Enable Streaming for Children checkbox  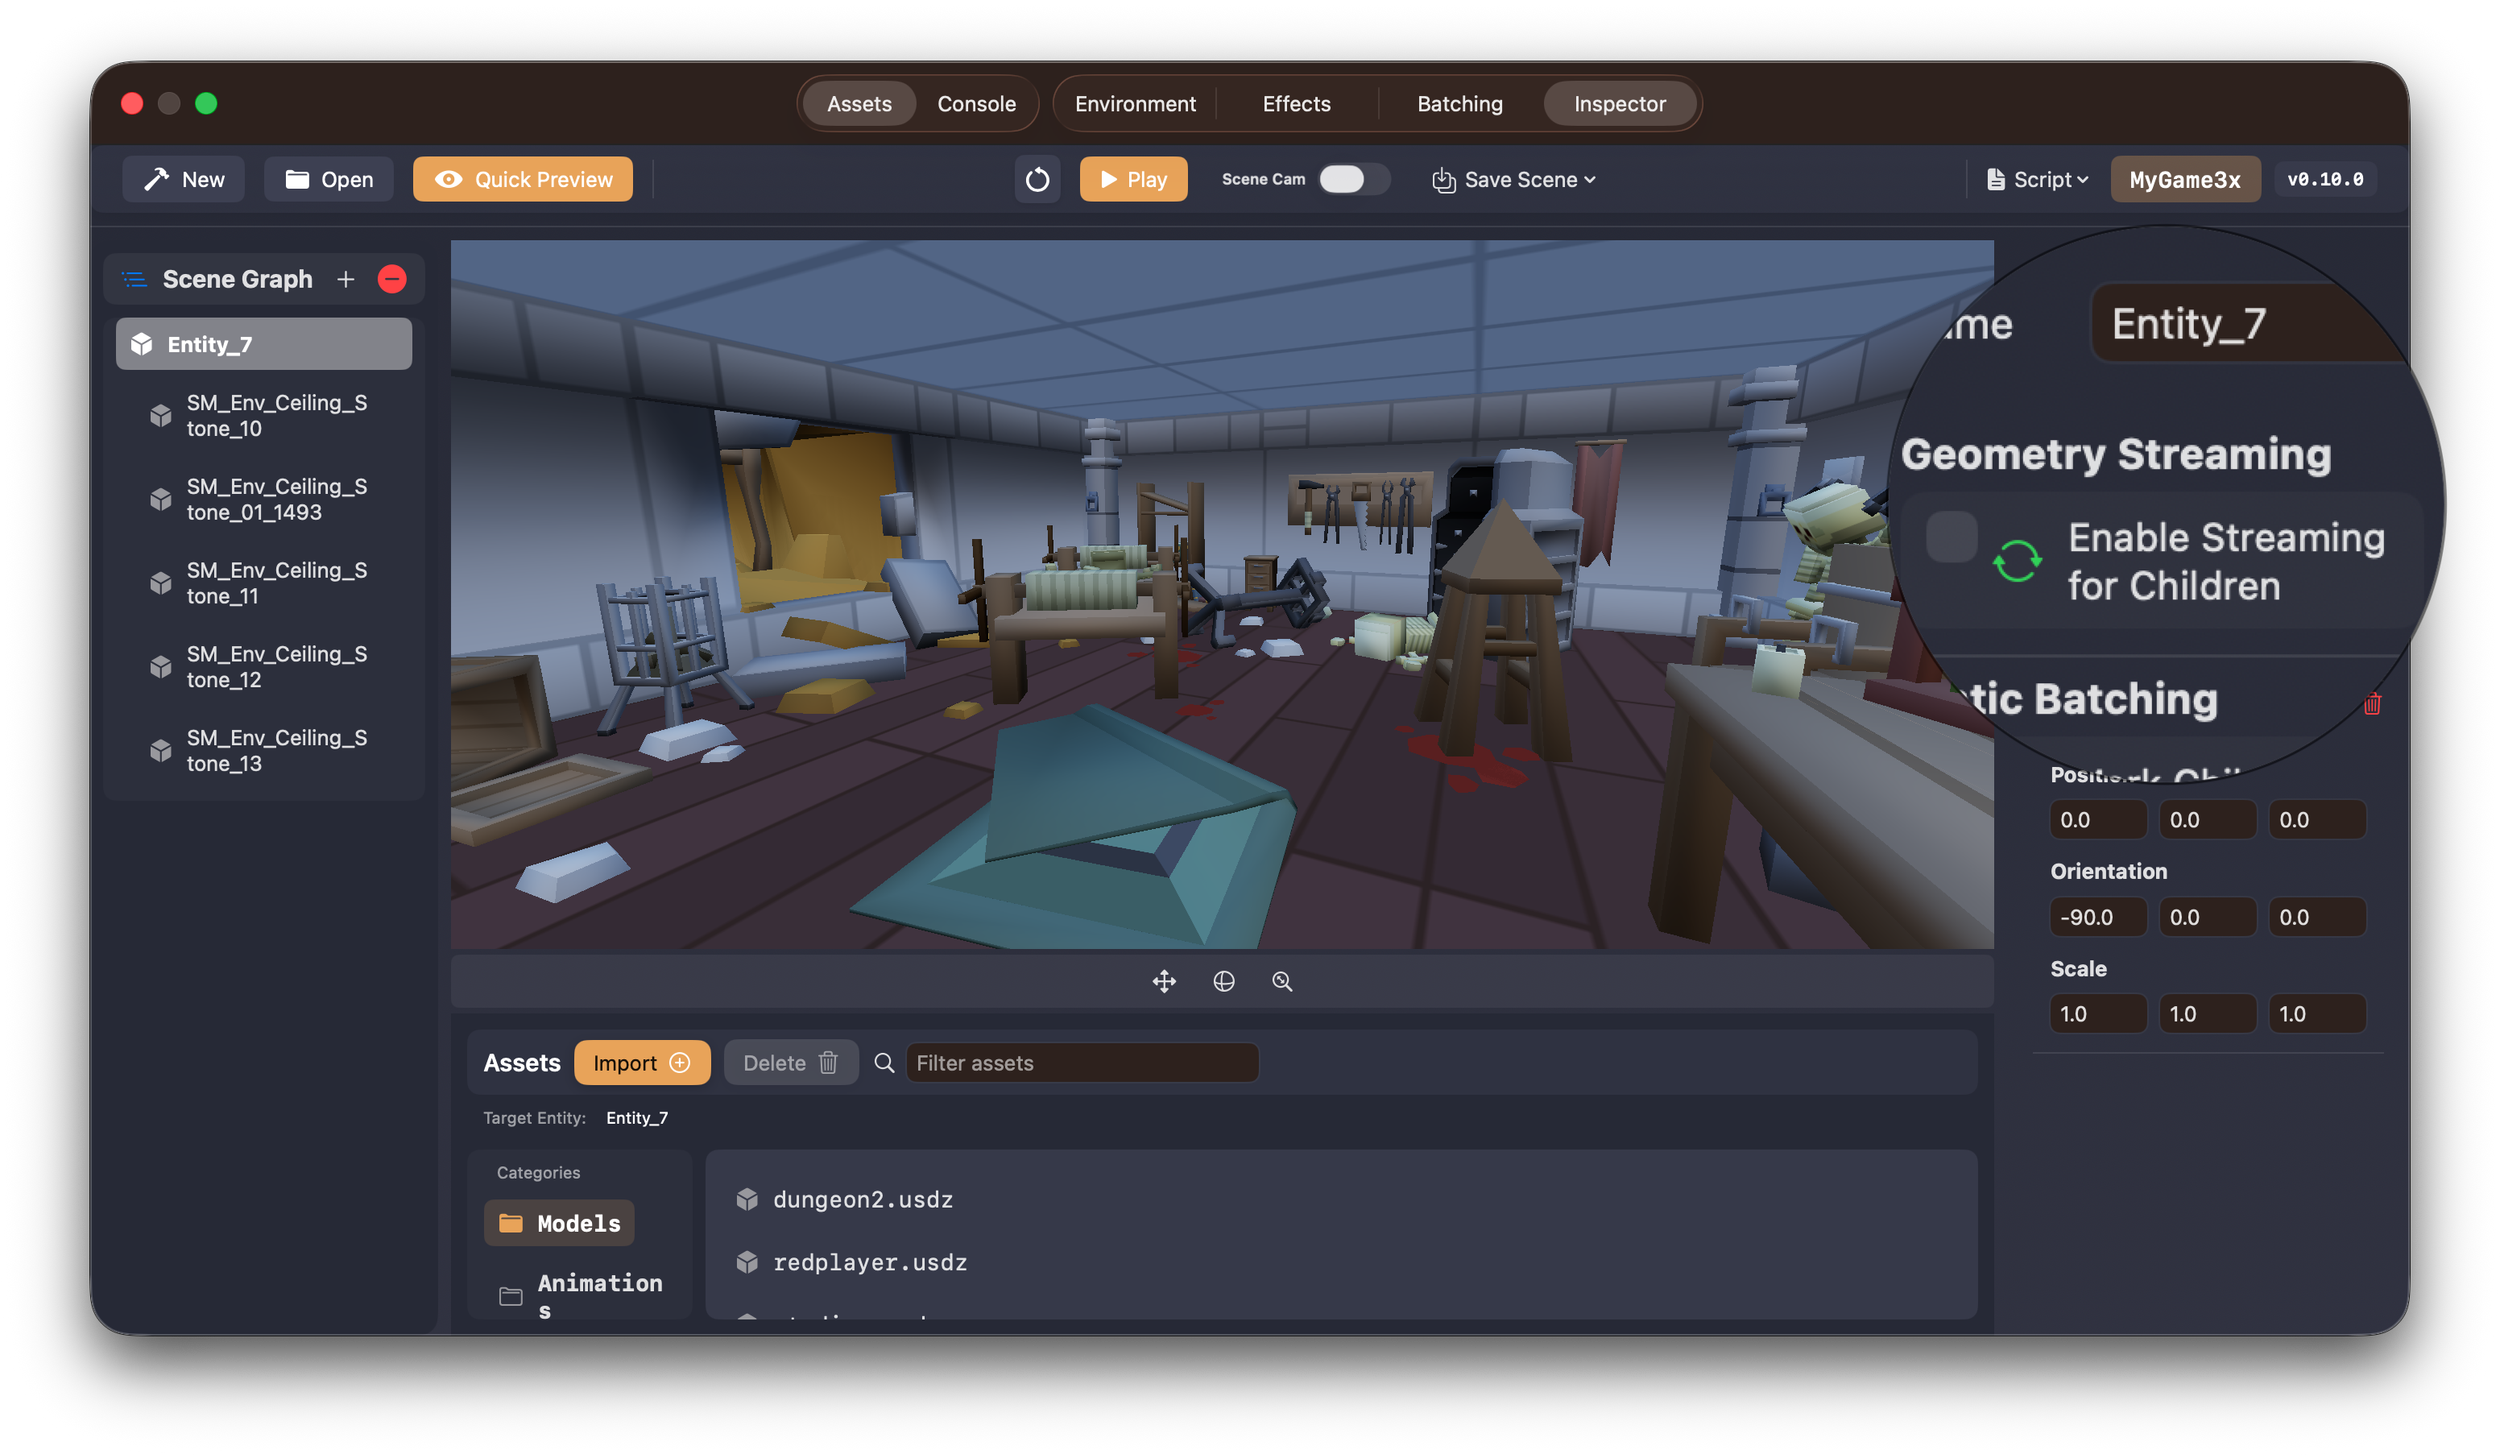[x=1950, y=538]
